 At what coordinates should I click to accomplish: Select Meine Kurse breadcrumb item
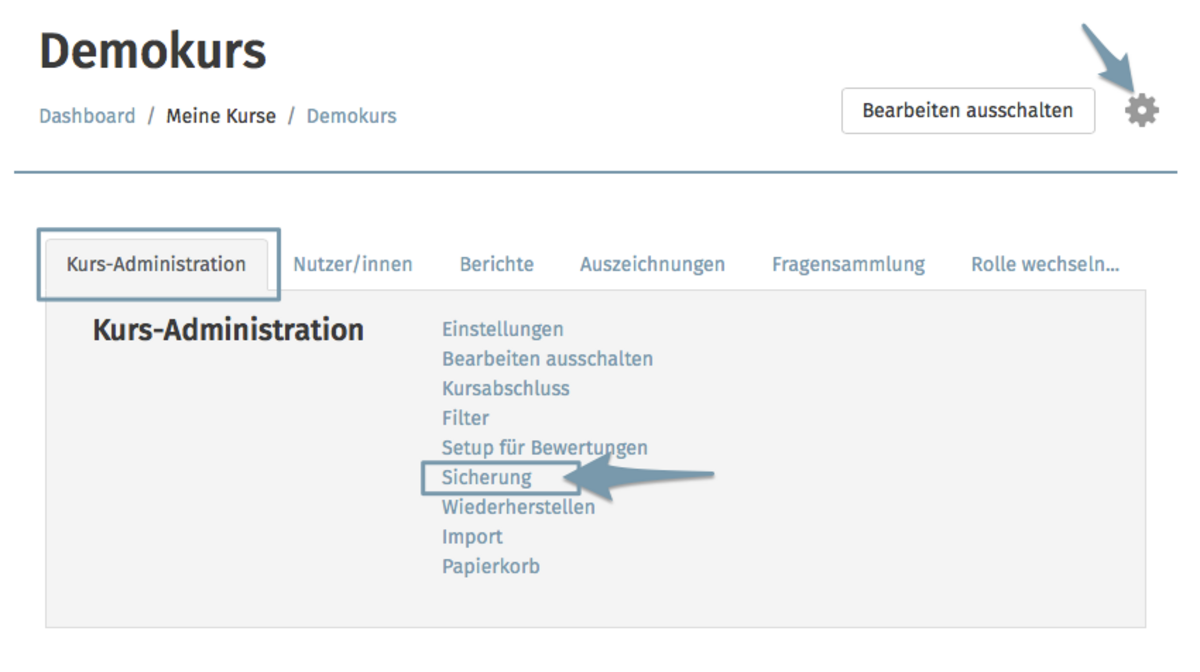pos(221,116)
